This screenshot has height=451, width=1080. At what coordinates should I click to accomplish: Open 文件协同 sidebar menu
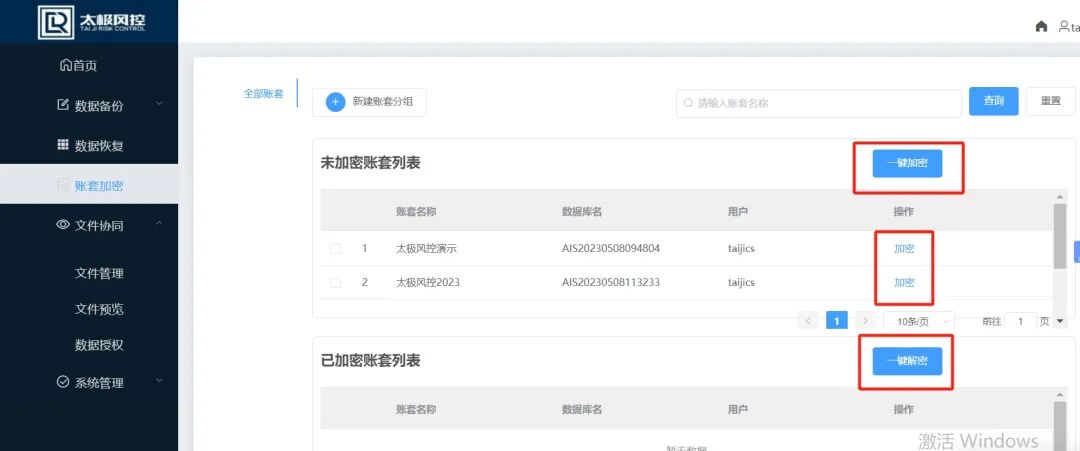[89, 225]
